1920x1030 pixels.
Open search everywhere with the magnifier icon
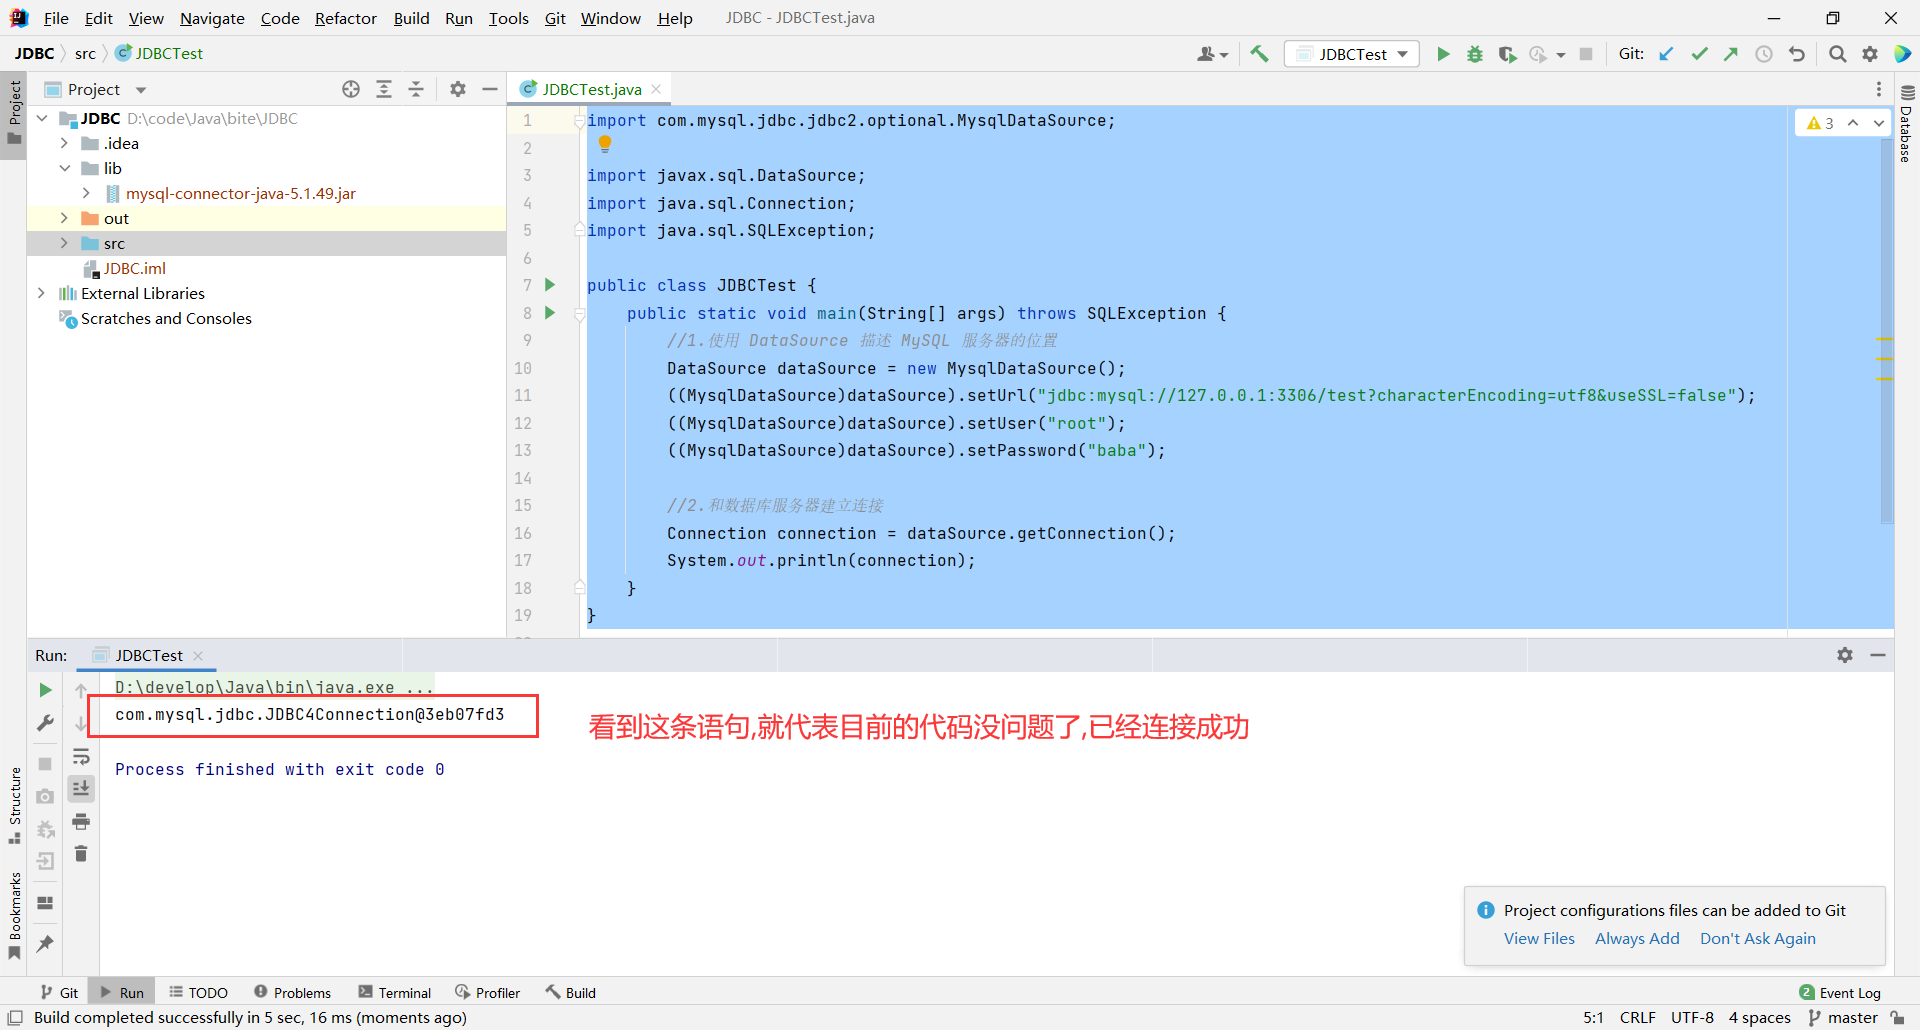(x=1838, y=54)
